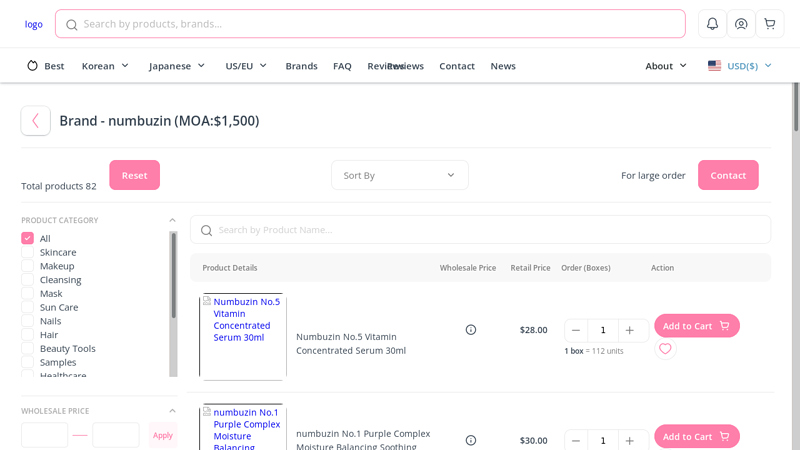800x450 pixels.
Task: Open the notifications bell icon
Action: click(712, 23)
